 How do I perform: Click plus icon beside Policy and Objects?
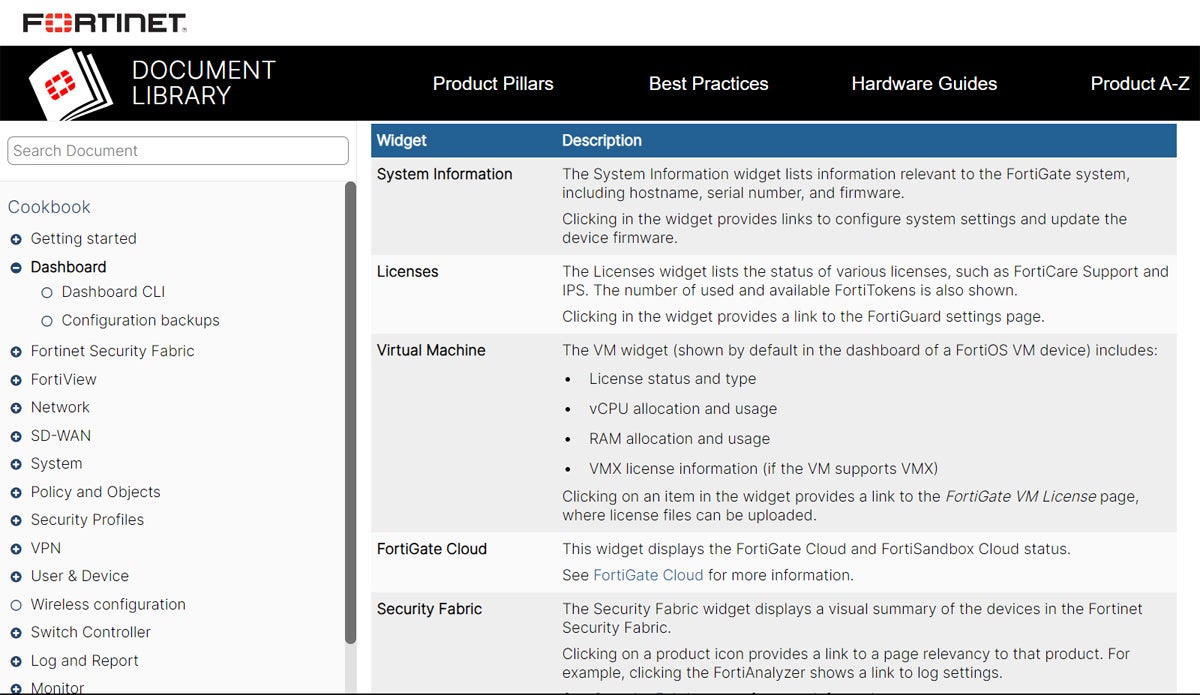click(x=16, y=493)
